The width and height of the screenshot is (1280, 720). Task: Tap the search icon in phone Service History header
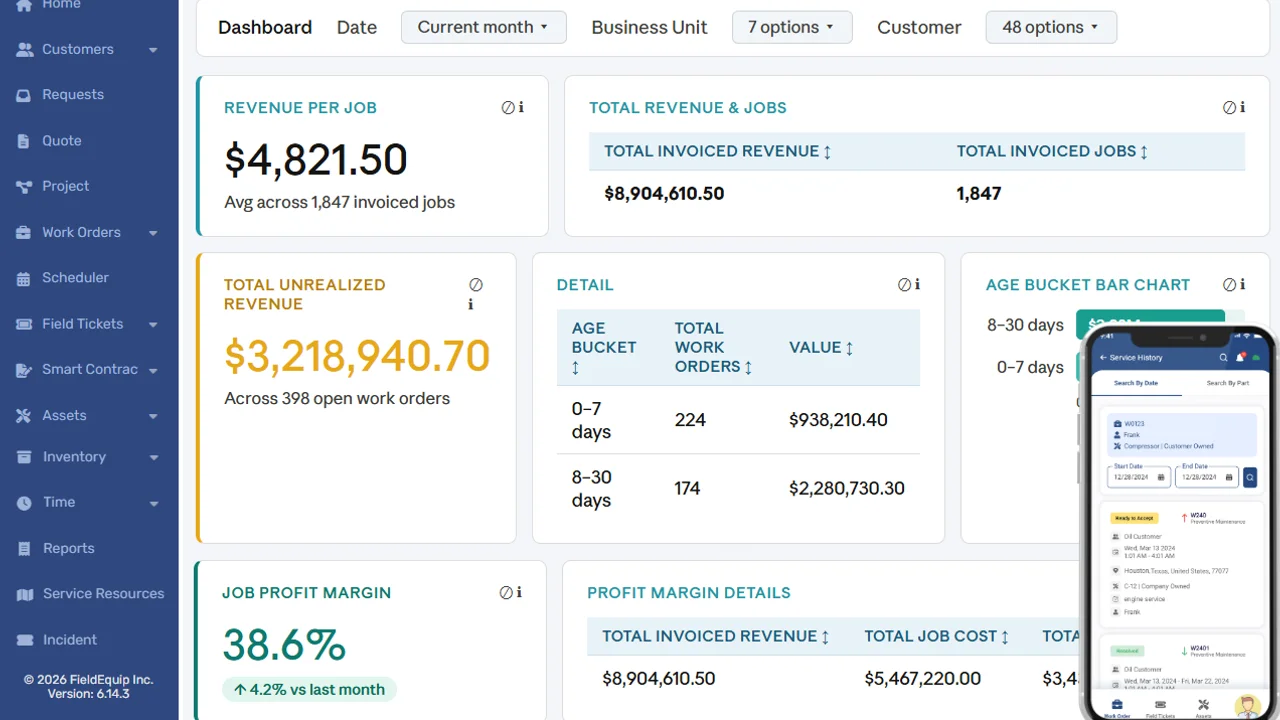1223,357
